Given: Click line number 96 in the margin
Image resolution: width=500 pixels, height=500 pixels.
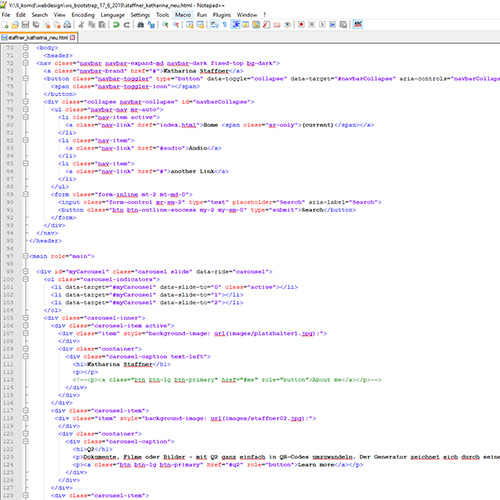Looking at the screenshot, I should pos(10,248).
